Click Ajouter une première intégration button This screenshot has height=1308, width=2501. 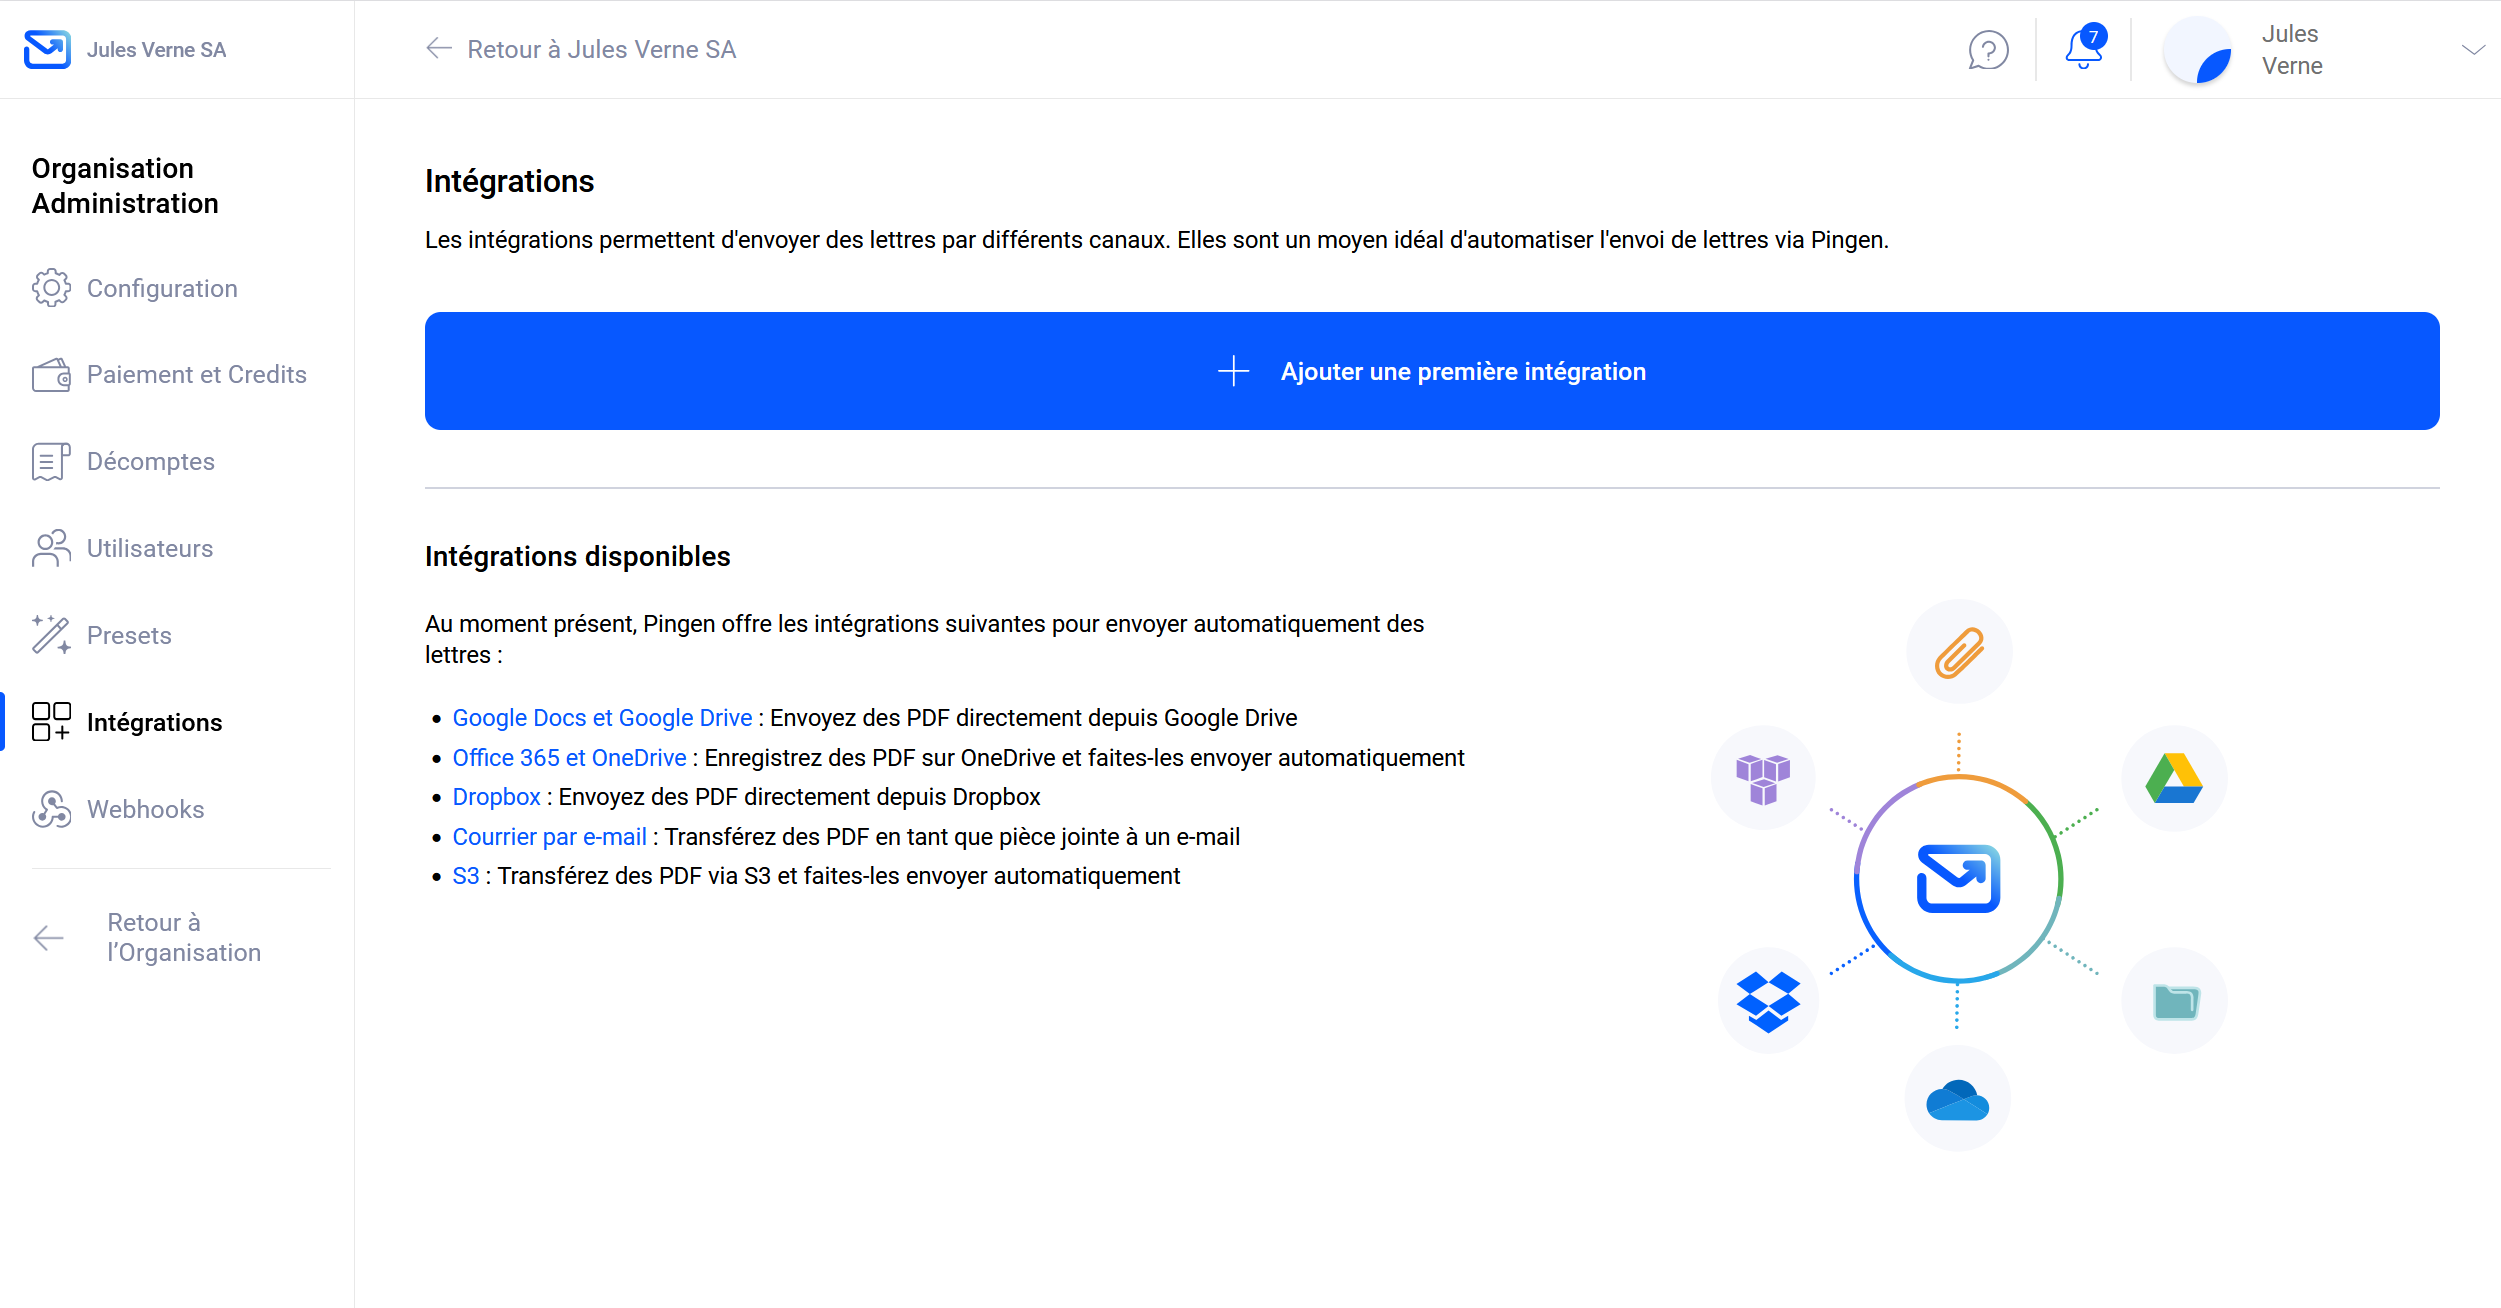tap(1431, 371)
